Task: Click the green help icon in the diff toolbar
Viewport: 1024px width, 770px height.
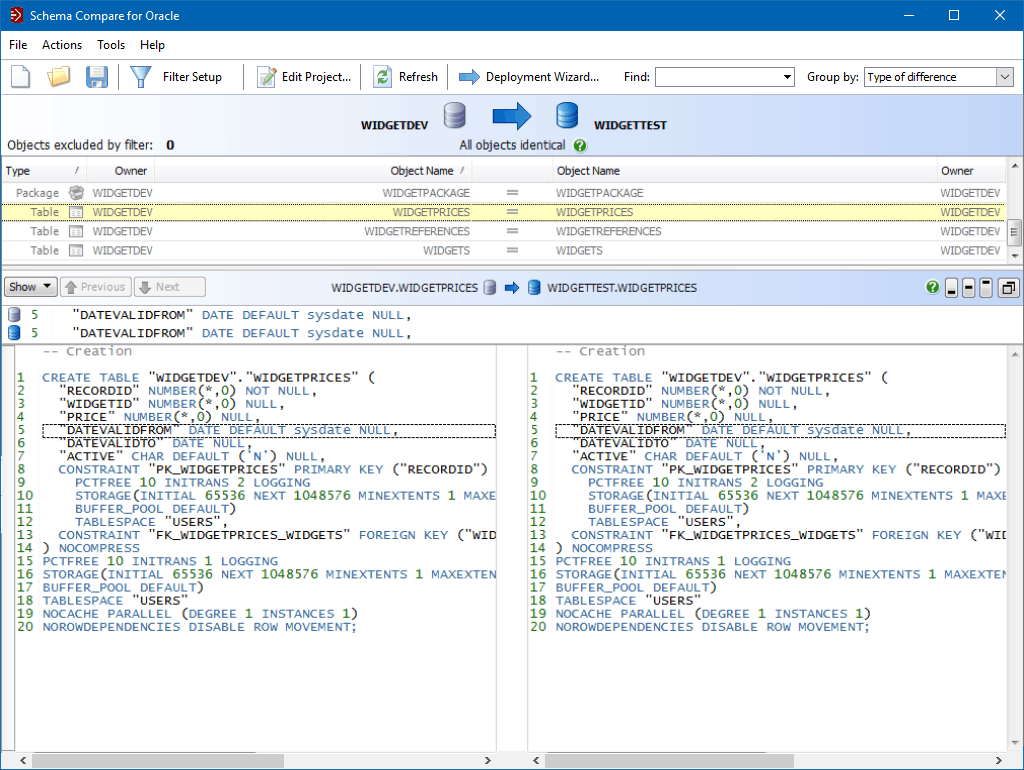Action: pos(931,287)
